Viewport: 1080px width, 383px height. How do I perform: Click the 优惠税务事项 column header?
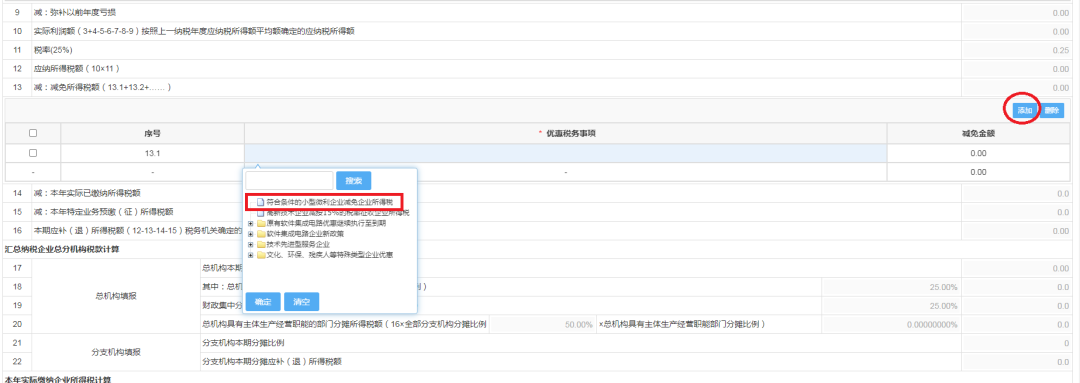tap(565, 134)
